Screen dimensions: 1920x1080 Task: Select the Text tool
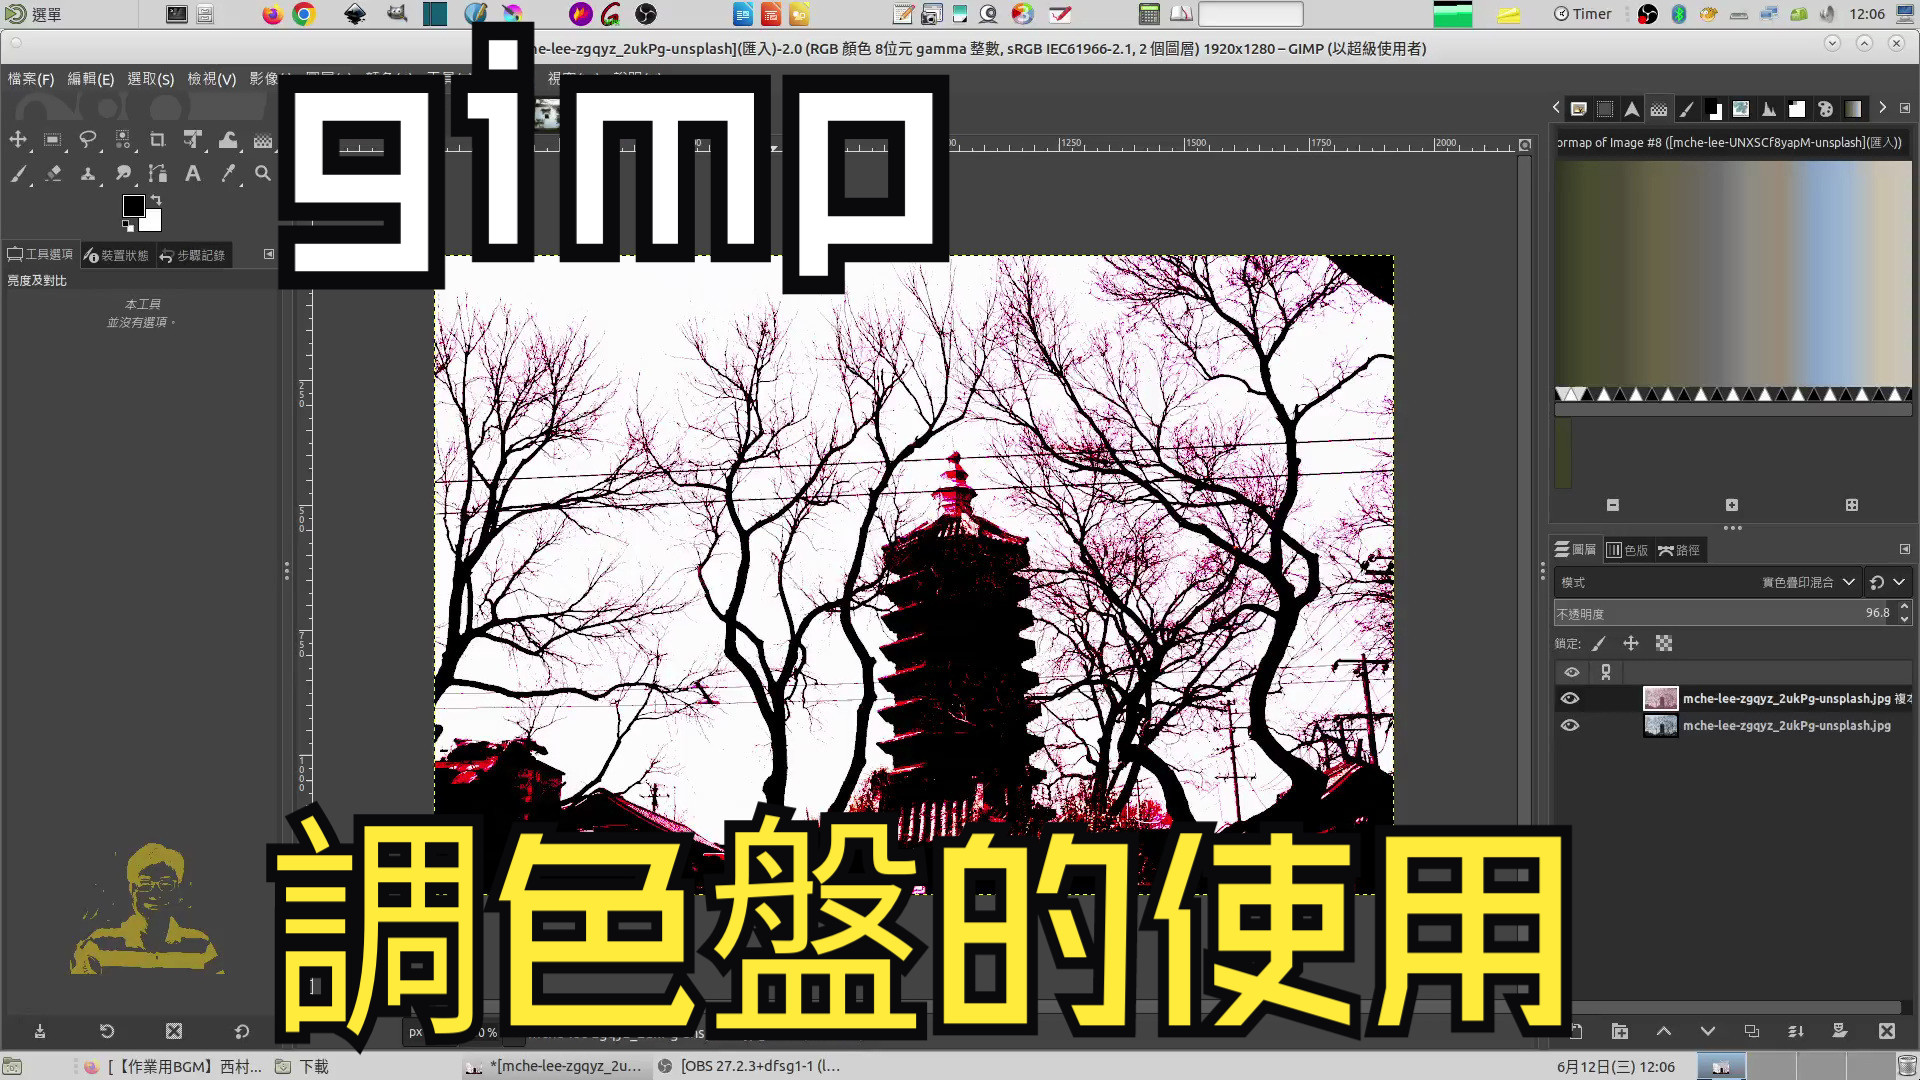coord(193,174)
